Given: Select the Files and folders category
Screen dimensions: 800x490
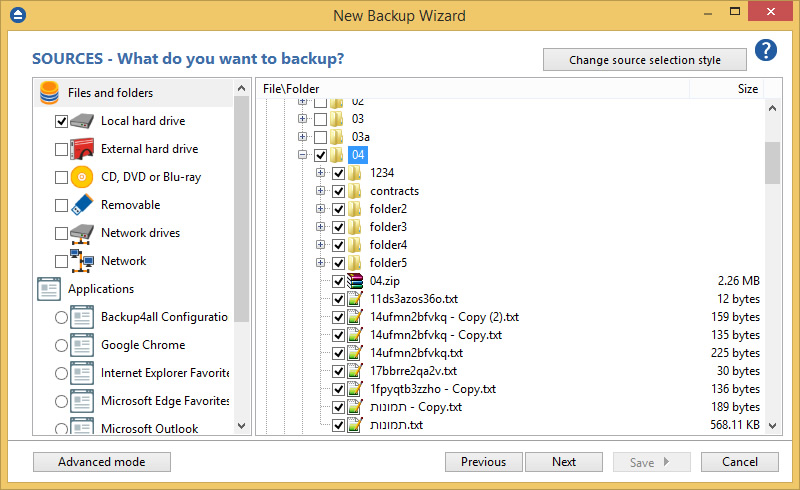Looking at the screenshot, I should pos(110,93).
